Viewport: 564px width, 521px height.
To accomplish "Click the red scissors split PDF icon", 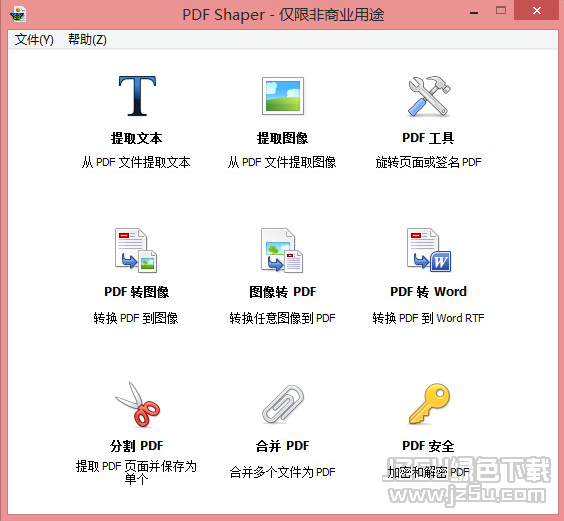I will coord(137,404).
